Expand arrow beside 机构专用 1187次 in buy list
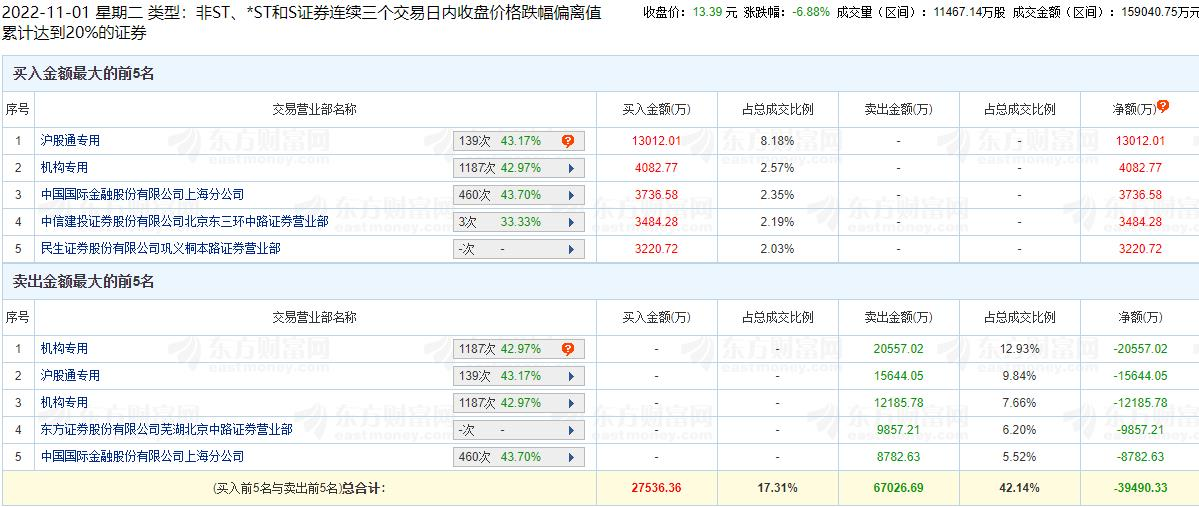 pos(570,168)
